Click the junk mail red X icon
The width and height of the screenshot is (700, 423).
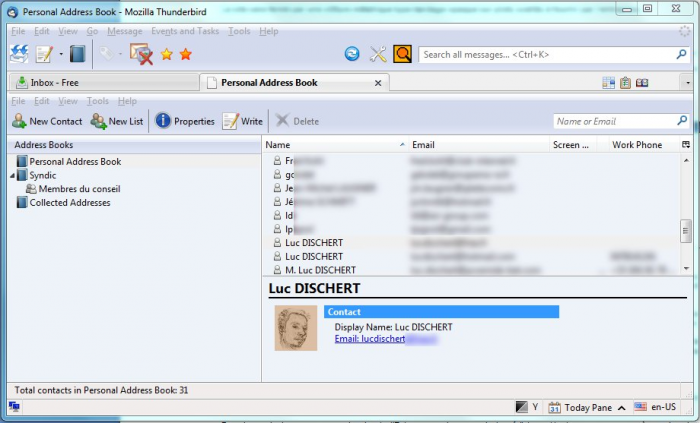(x=142, y=54)
